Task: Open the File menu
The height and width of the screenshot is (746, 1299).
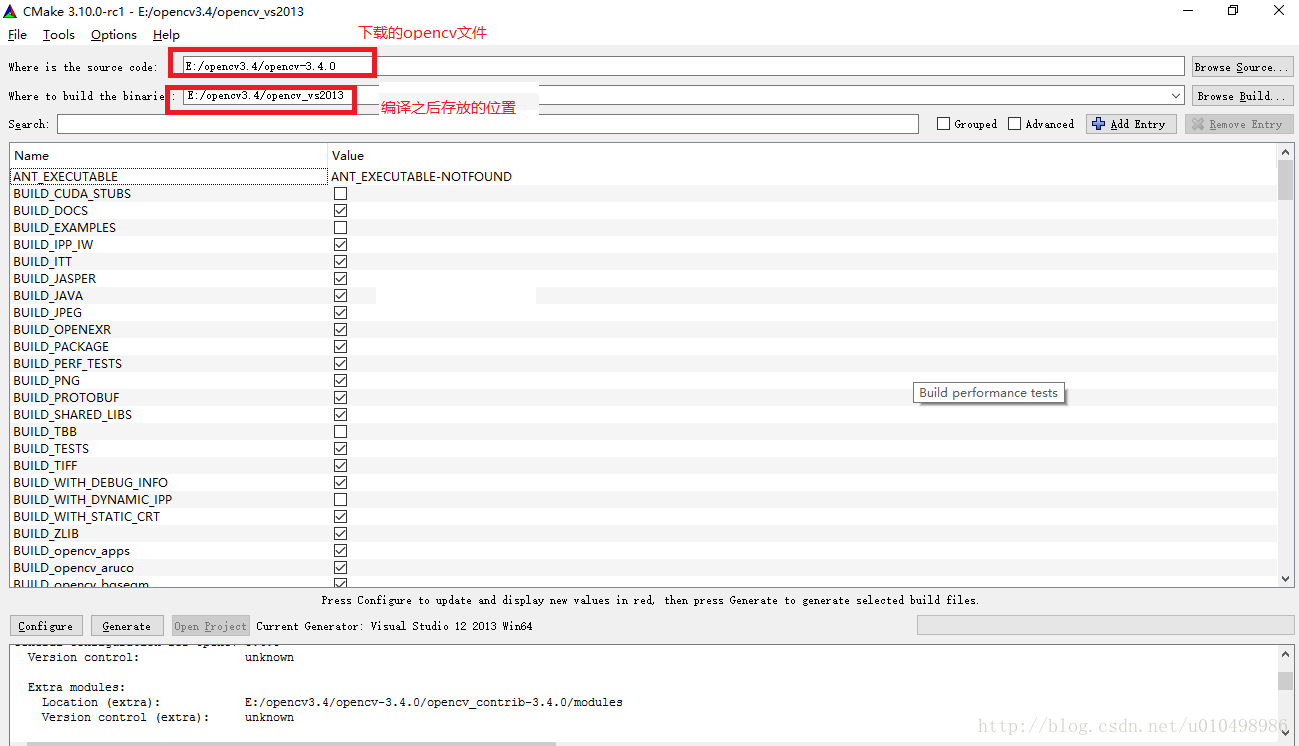Action: 17,34
